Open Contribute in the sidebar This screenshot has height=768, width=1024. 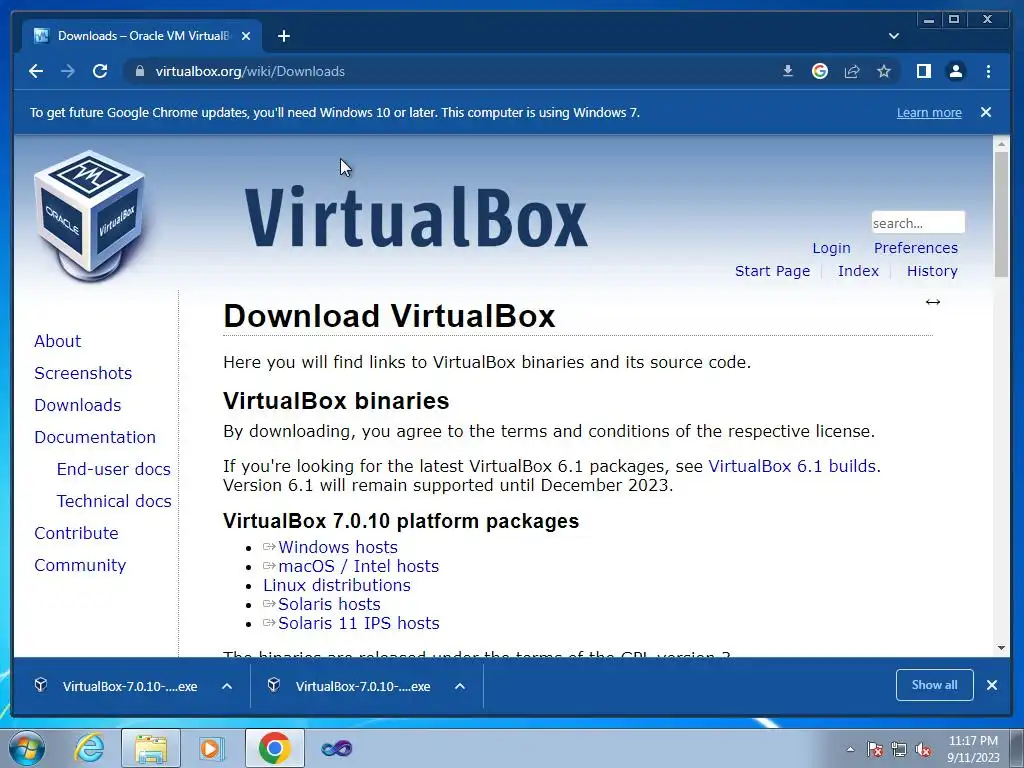(x=76, y=533)
